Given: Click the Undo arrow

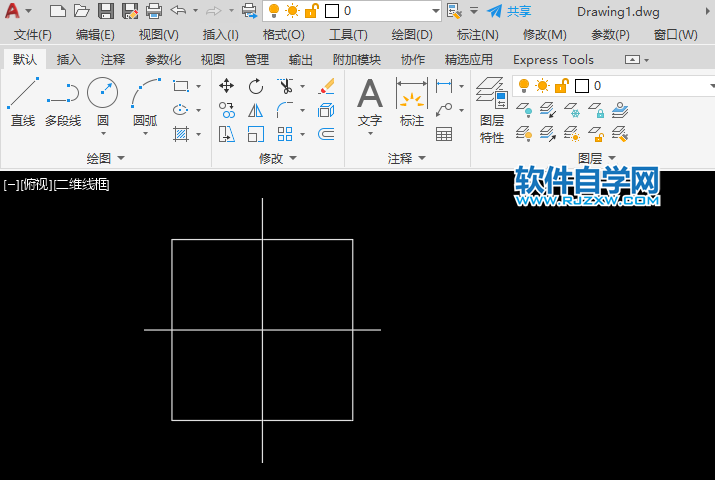Looking at the screenshot, I should (x=178, y=10).
